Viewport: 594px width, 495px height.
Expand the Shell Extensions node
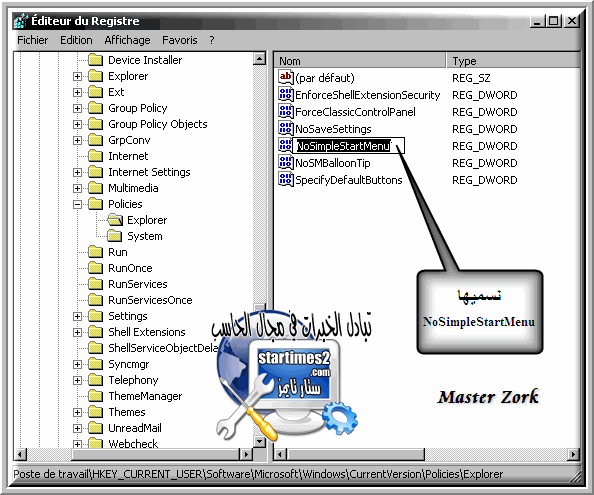[x=77, y=333]
